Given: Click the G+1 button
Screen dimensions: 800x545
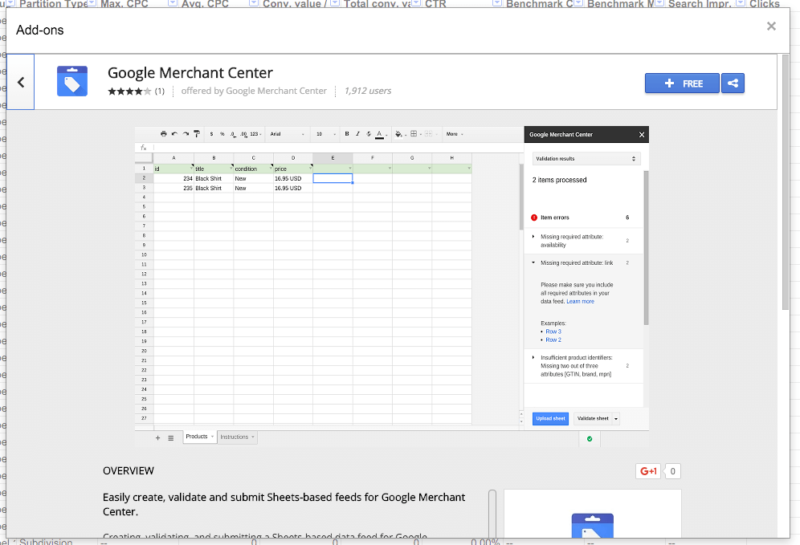Looking at the screenshot, I should (648, 471).
